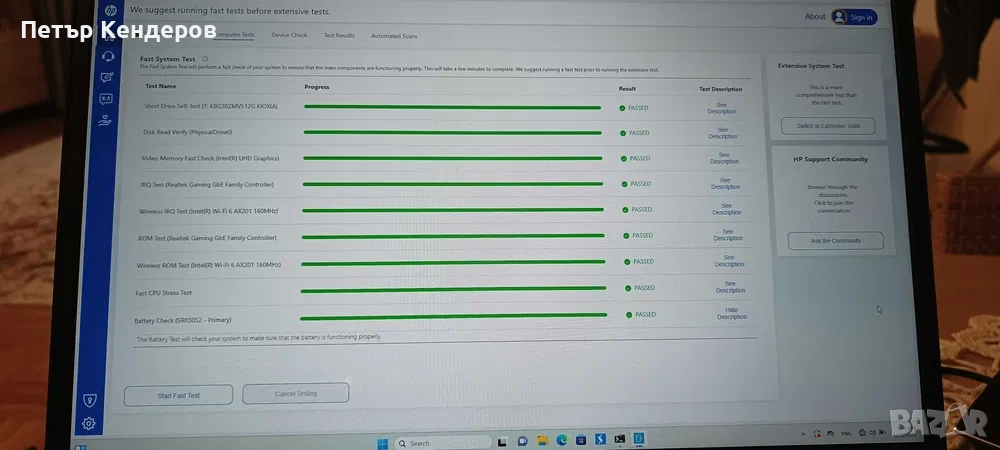
Task: Hide Description for Battery Check test
Action: 731,313
